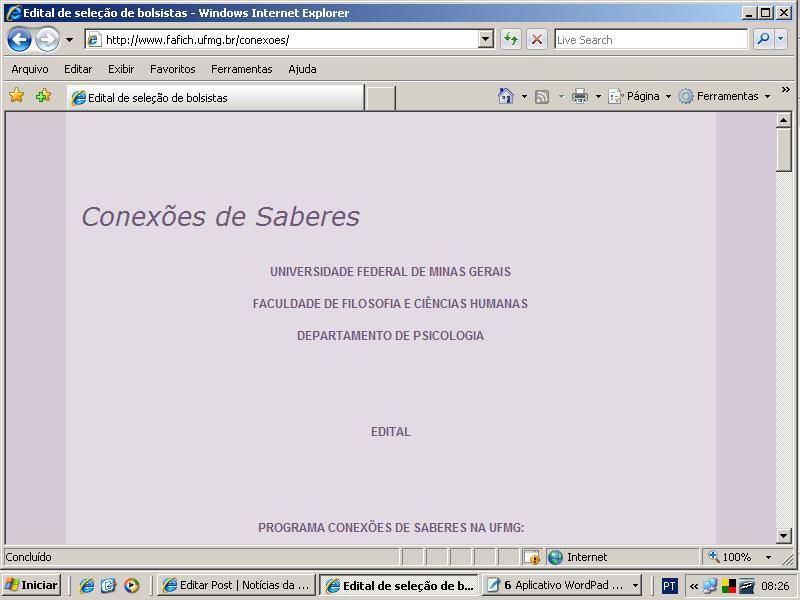Image resolution: width=800 pixels, height=600 pixels.
Task: Click the tray icon left of the clock
Action: click(746, 585)
